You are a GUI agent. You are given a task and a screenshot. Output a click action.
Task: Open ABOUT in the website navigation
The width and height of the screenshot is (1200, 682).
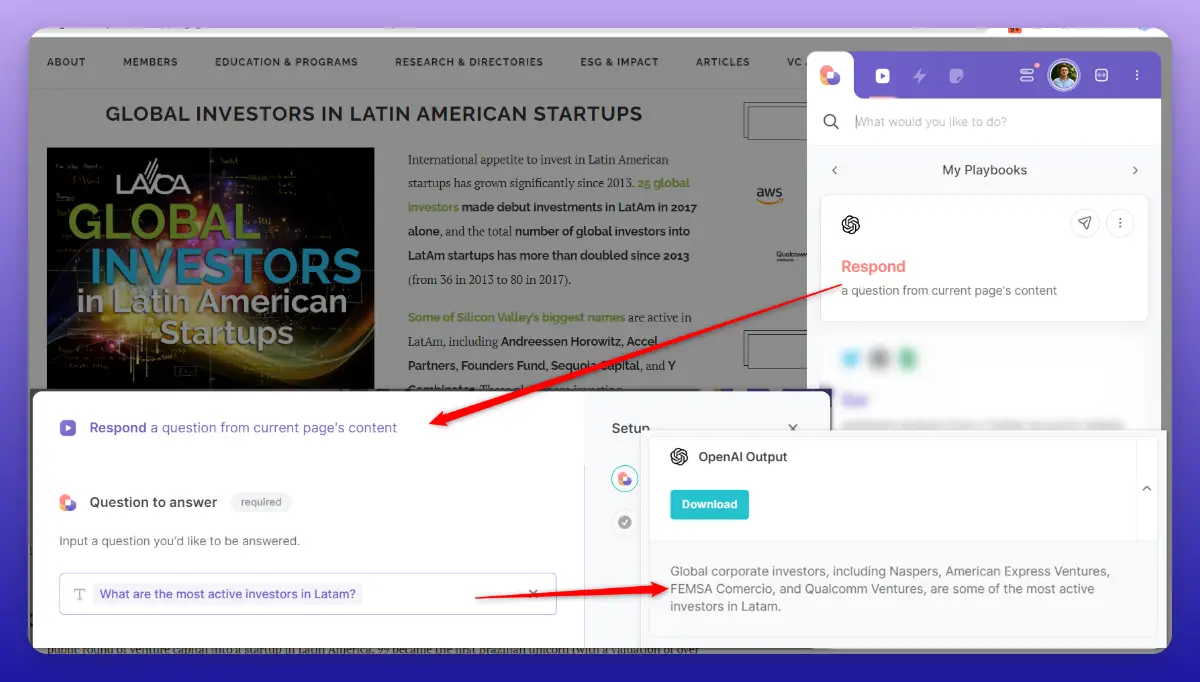pyautogui.click(x=66, y=62)
